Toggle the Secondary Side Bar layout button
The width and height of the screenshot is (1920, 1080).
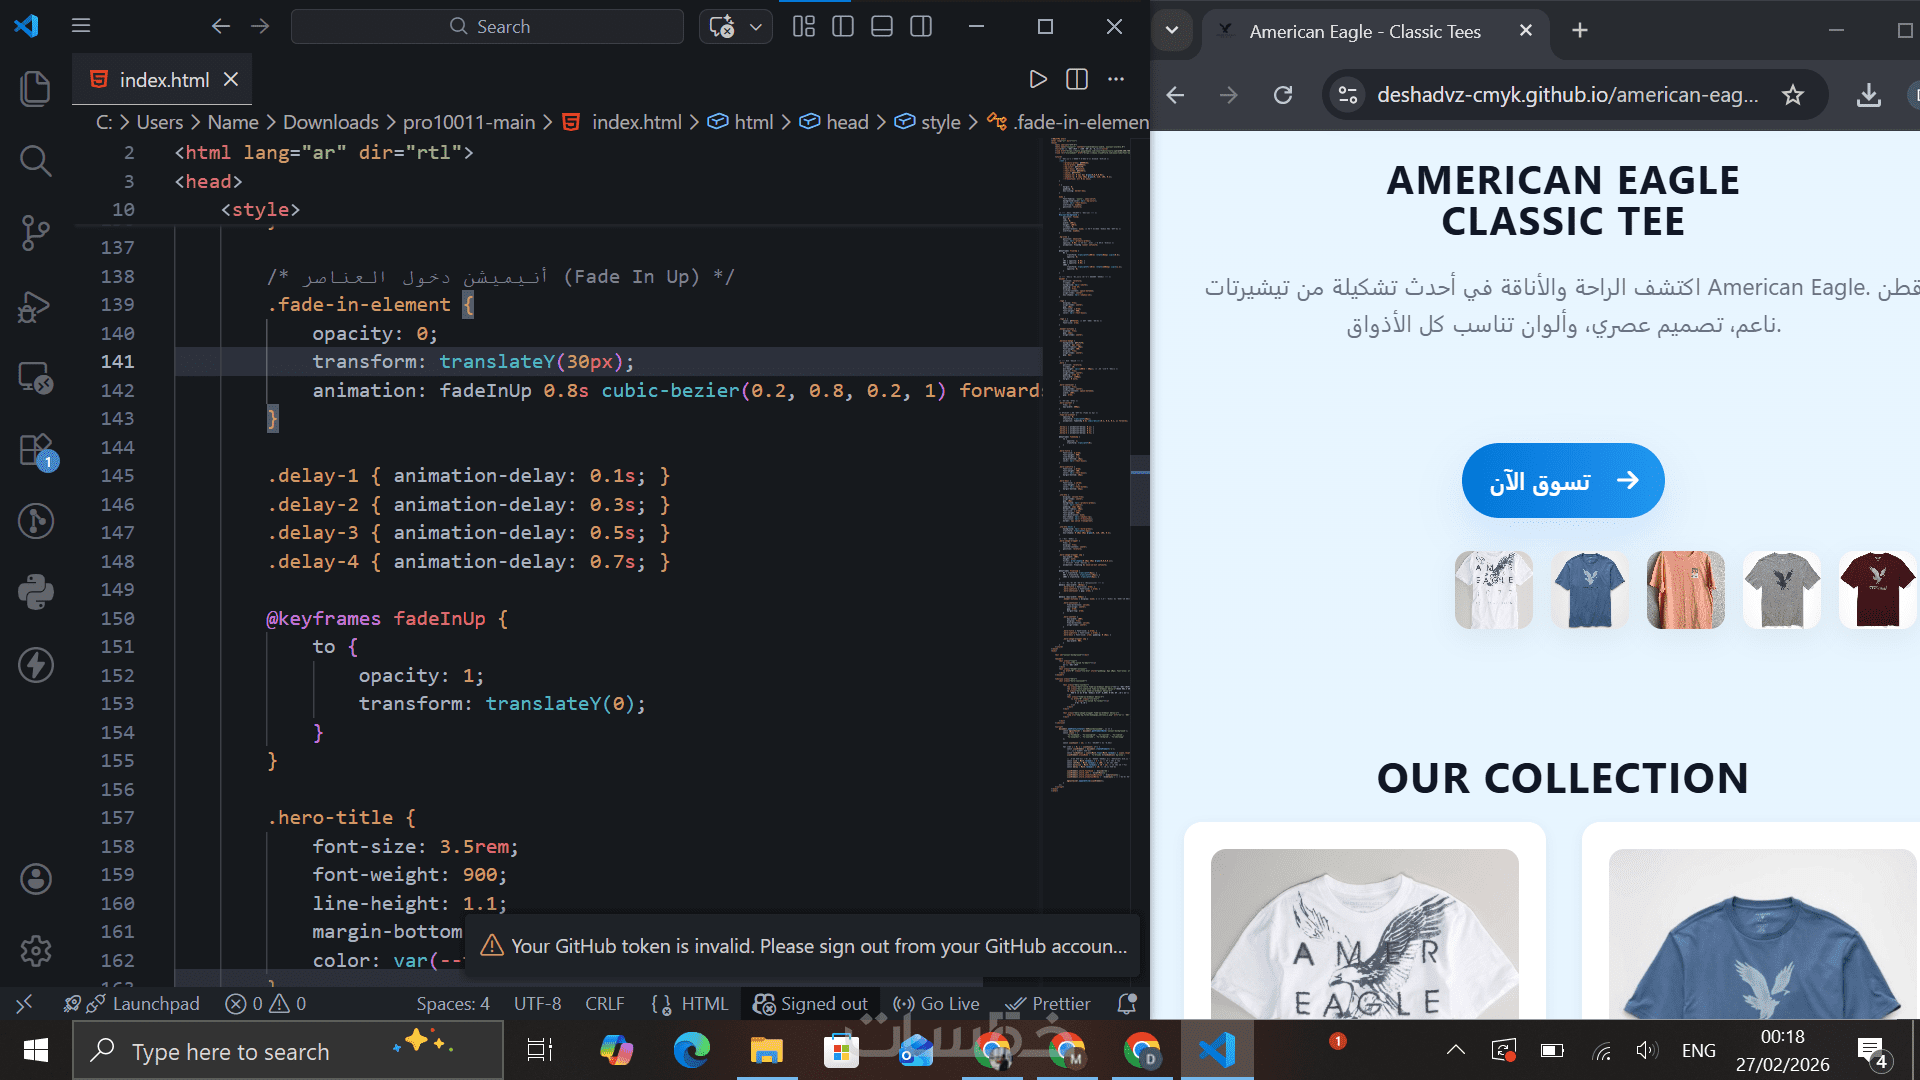pos(921,27)
